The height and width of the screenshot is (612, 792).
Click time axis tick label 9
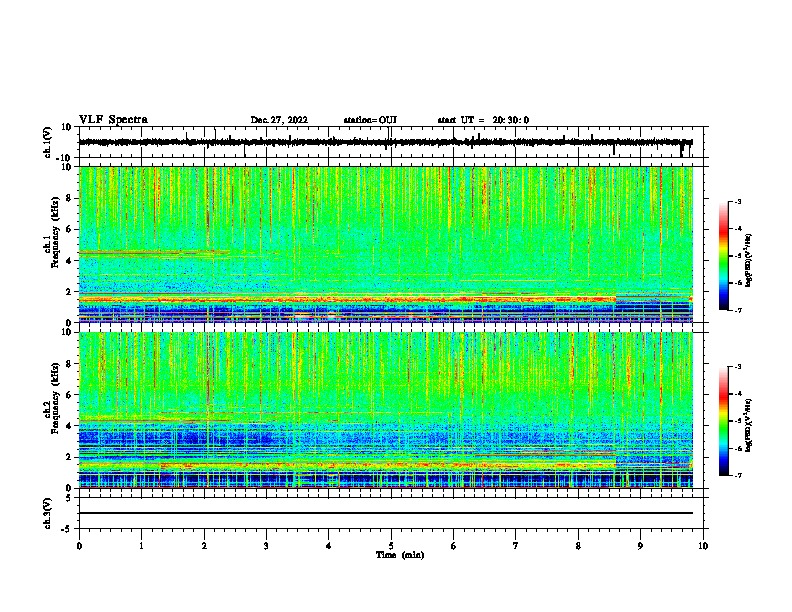[640, 546]
